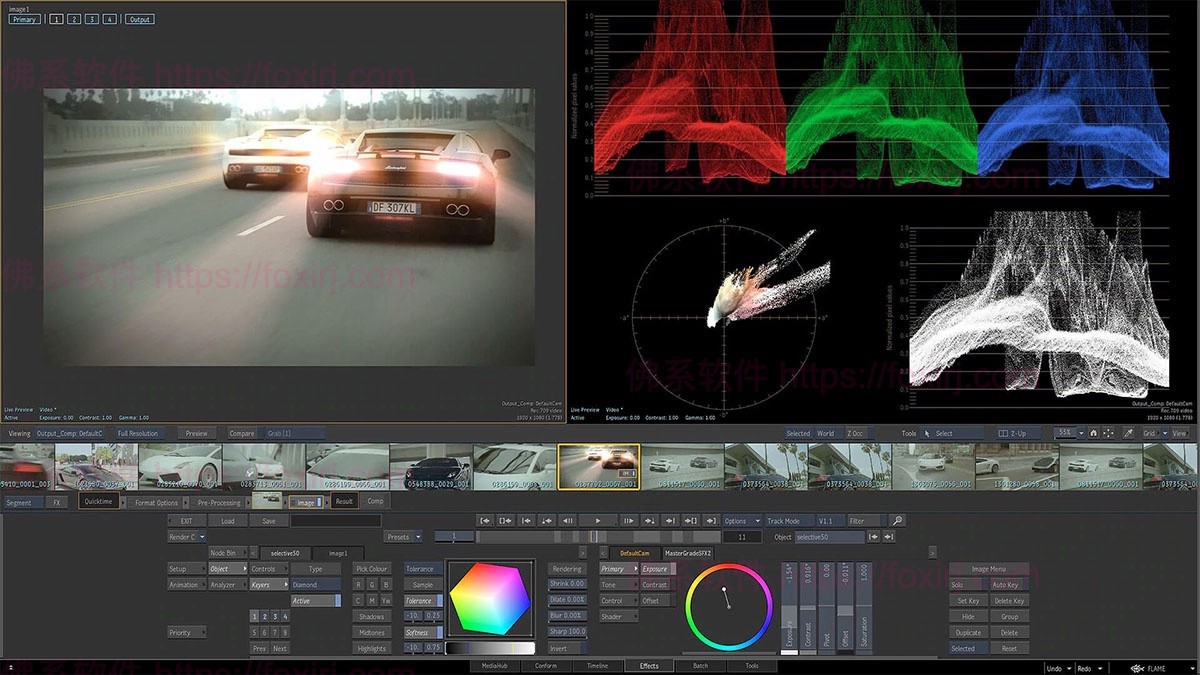The width and height of the screenshot is (1200, 675).
Task: Click the Set Key button
Action: [966, 601]
